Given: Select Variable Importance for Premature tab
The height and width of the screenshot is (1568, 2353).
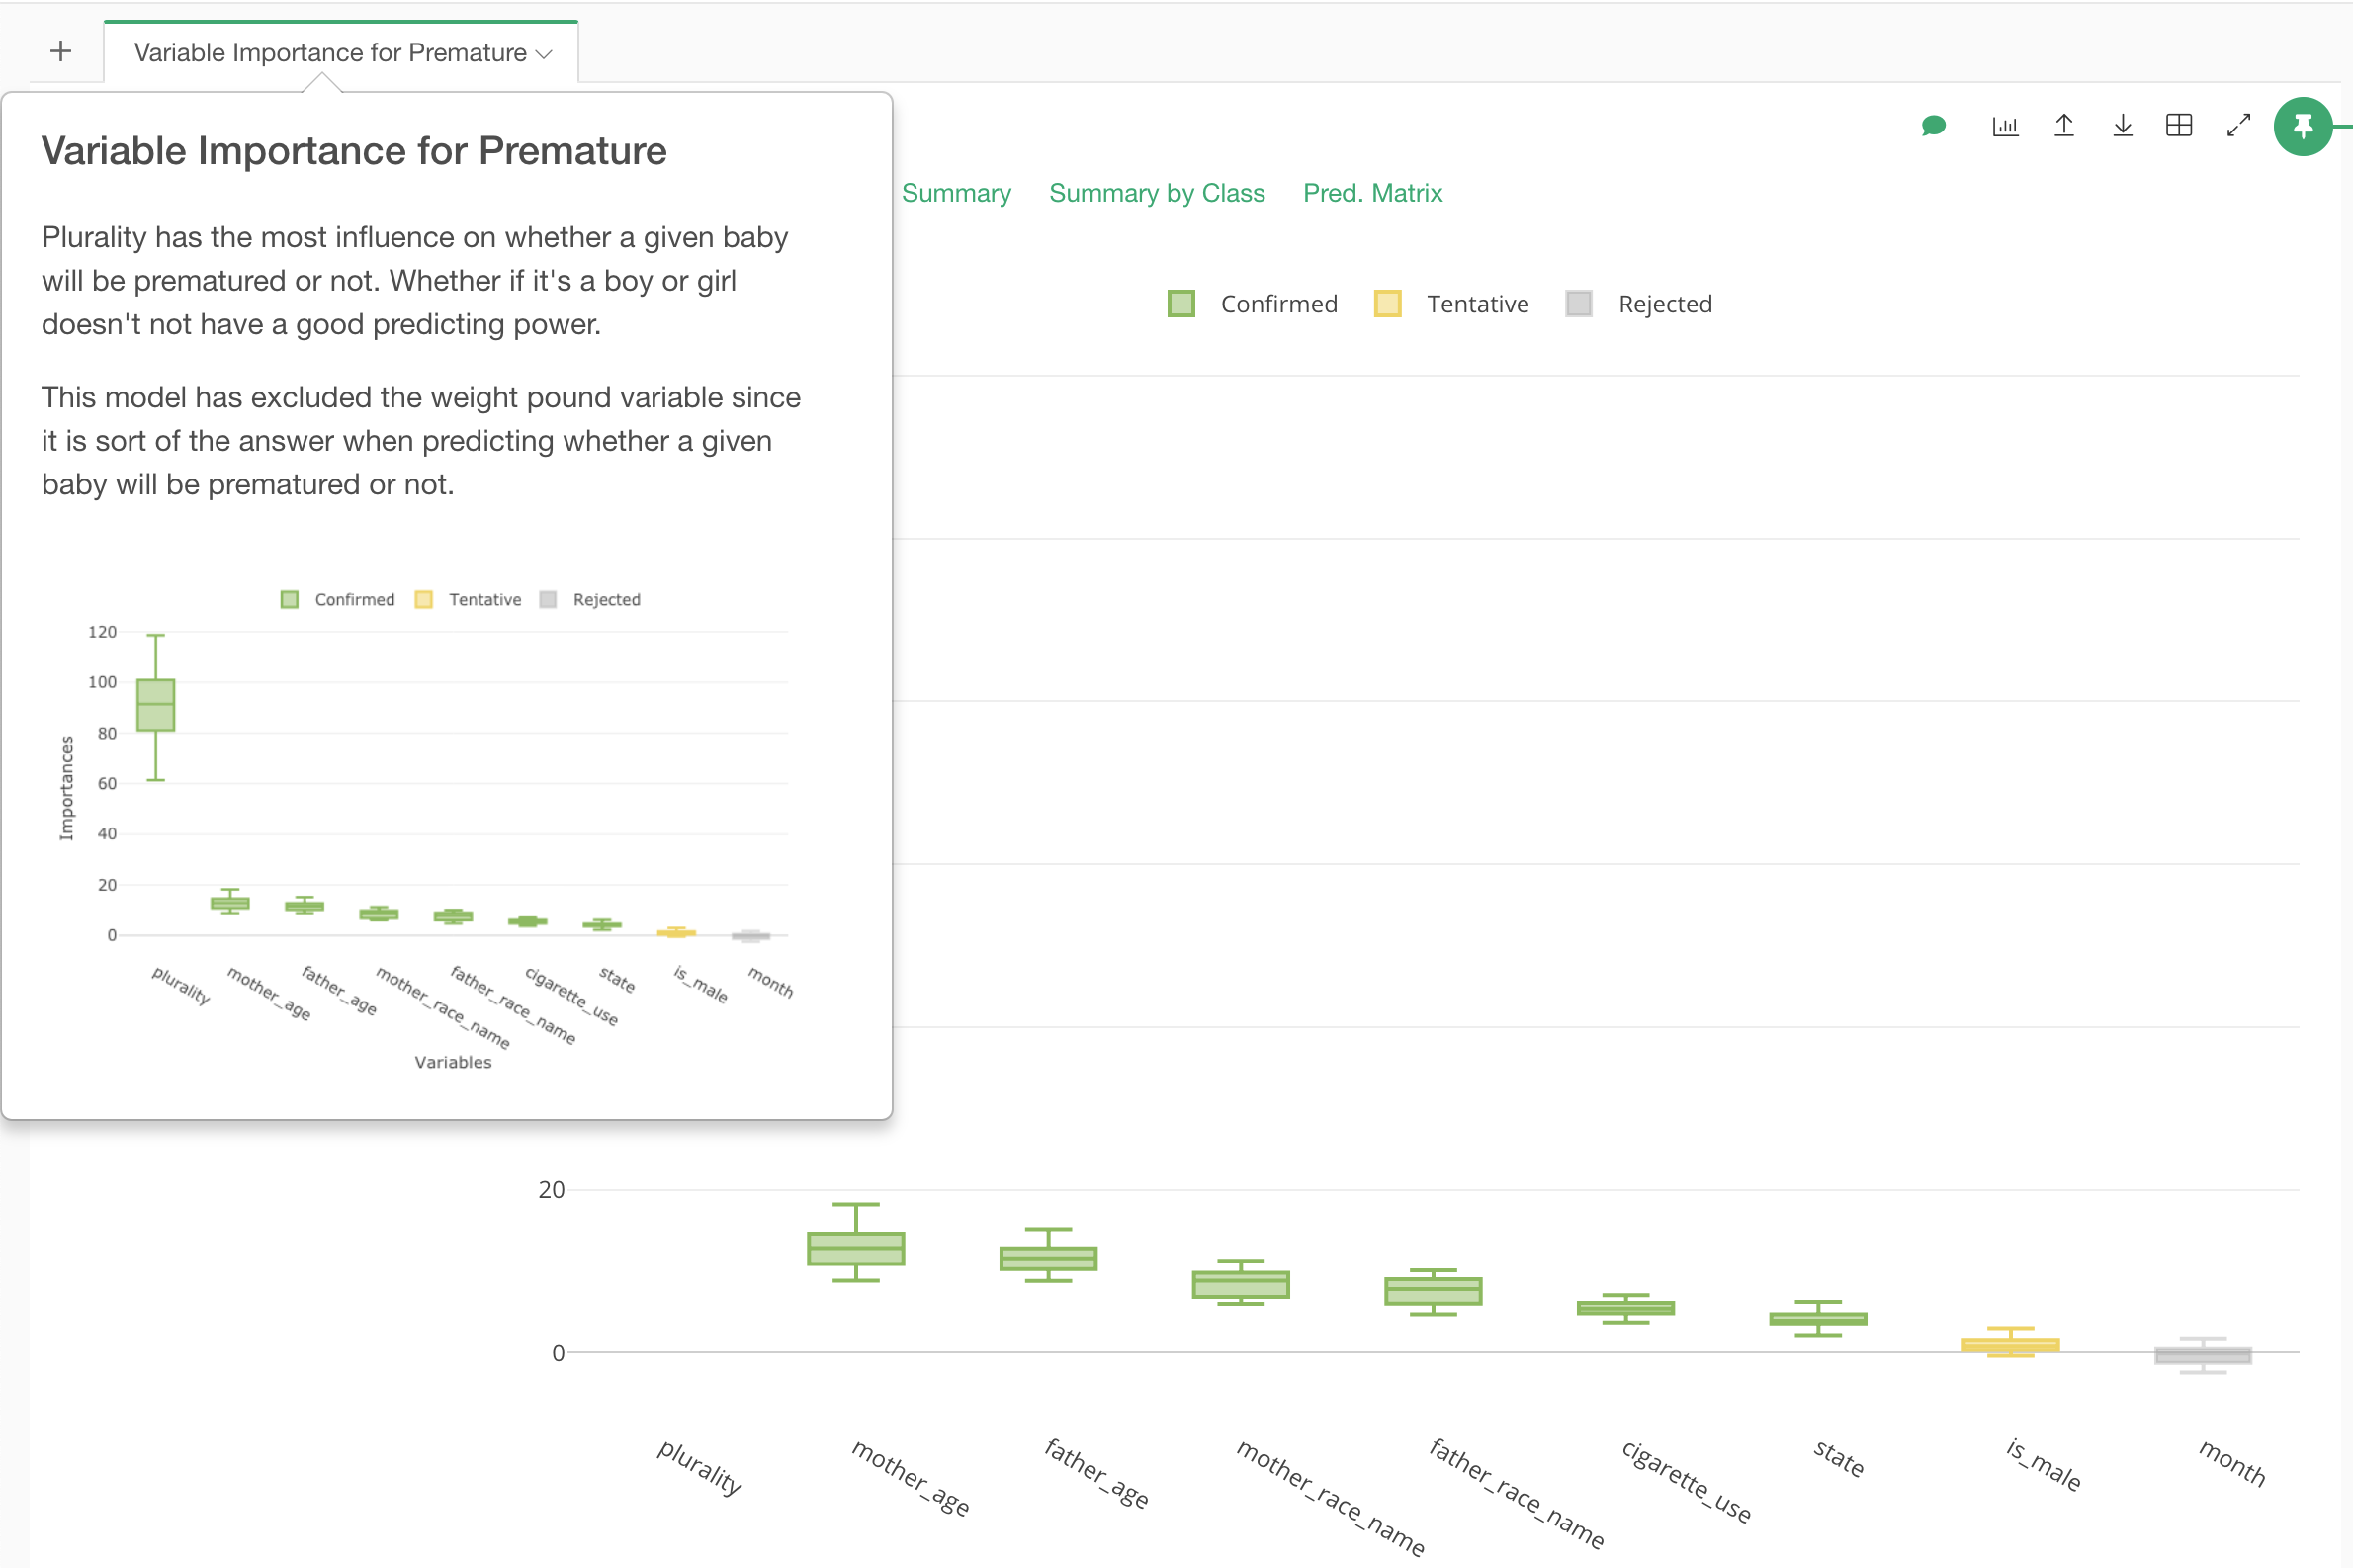Looking at the screenshot, I should [330, 53].
